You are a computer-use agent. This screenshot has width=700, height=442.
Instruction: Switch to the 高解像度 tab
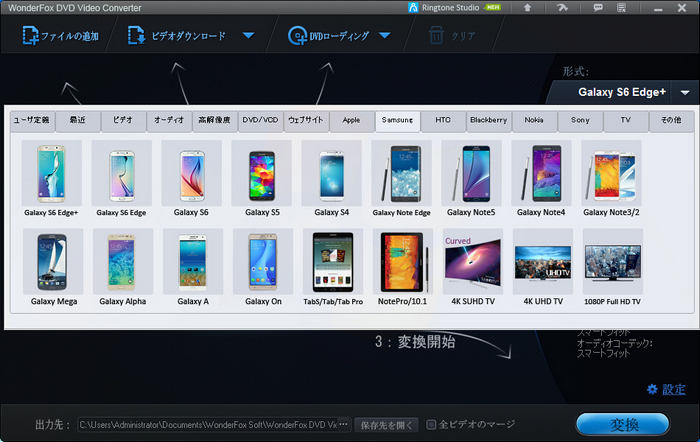tap(215, 121)
